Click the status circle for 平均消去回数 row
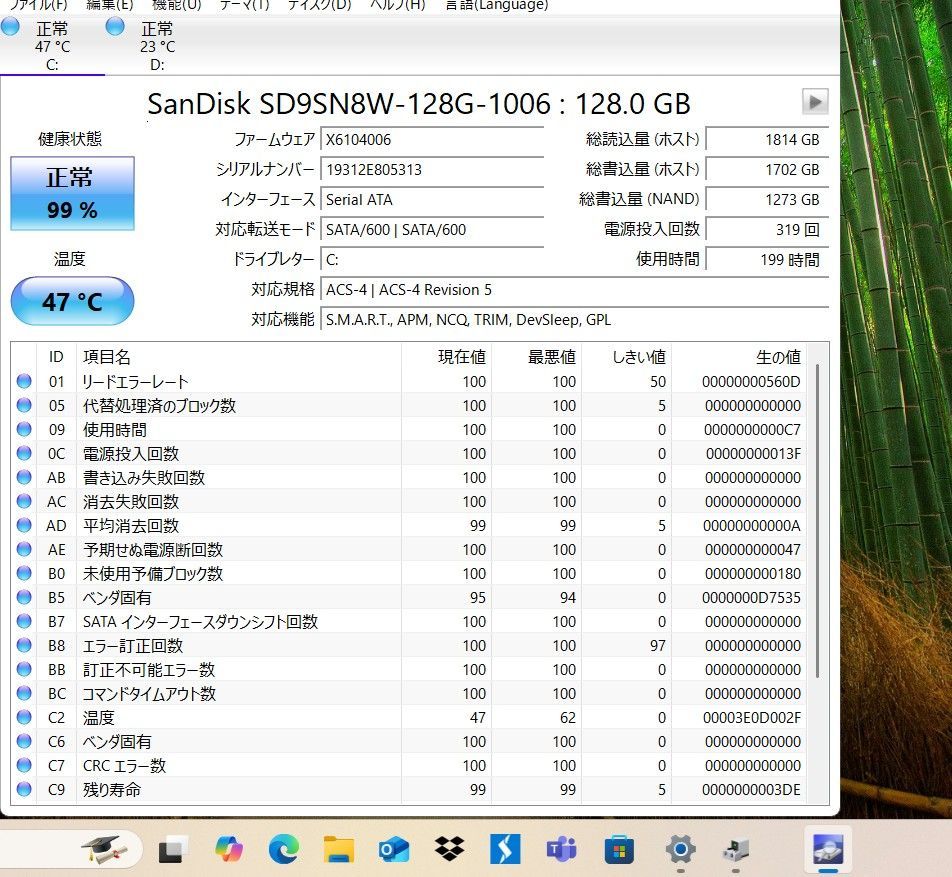Screen dimensions: 952x877 point(24,525)
